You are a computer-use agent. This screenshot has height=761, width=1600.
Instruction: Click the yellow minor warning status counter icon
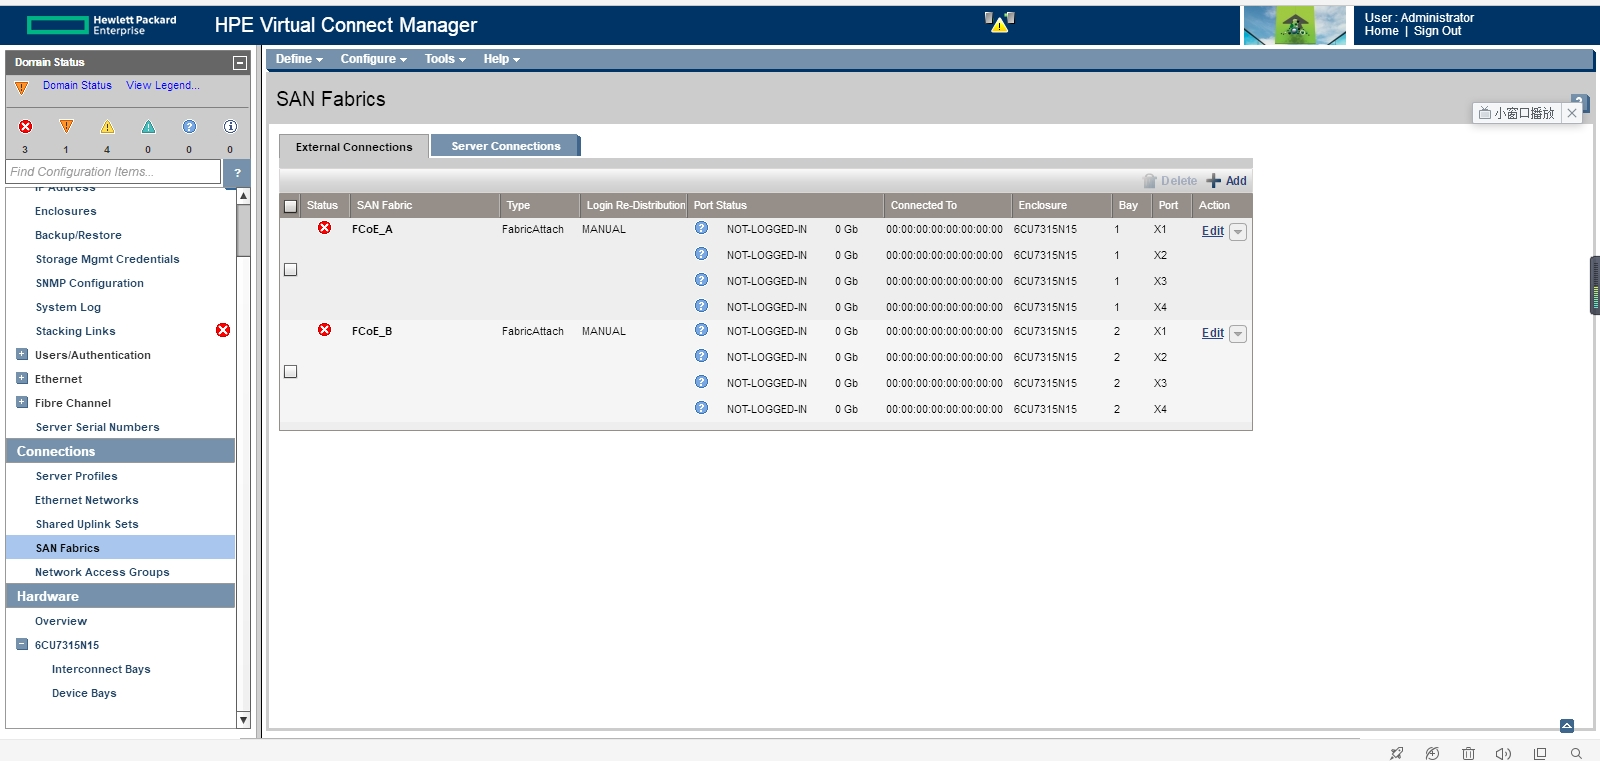[107, 127]
